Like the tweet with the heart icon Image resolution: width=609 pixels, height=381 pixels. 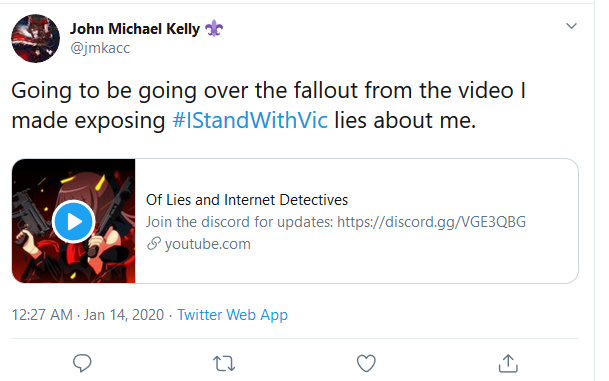point(366,363)
